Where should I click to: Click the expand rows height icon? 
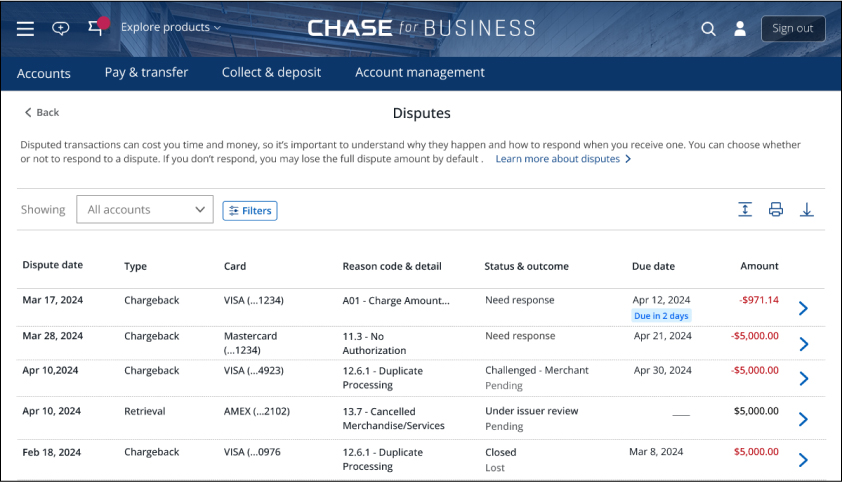pyautogui.click(x=745, y=209)
